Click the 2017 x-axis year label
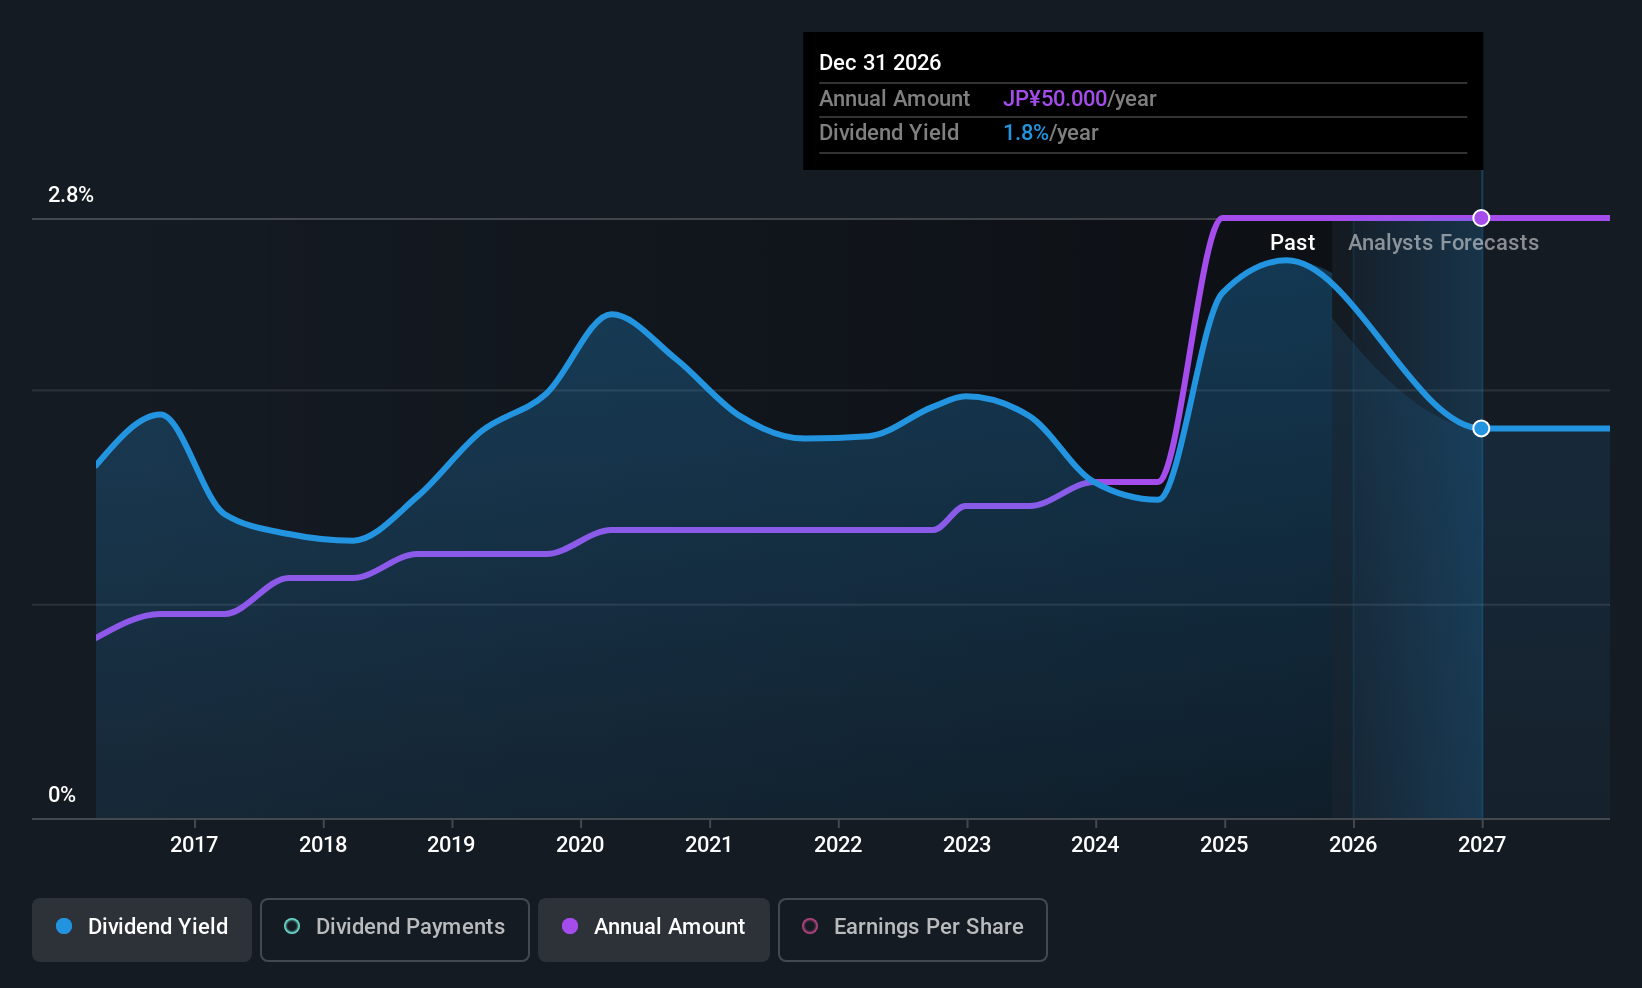Viewport: 1642px width, 988px height. (194, 845)
